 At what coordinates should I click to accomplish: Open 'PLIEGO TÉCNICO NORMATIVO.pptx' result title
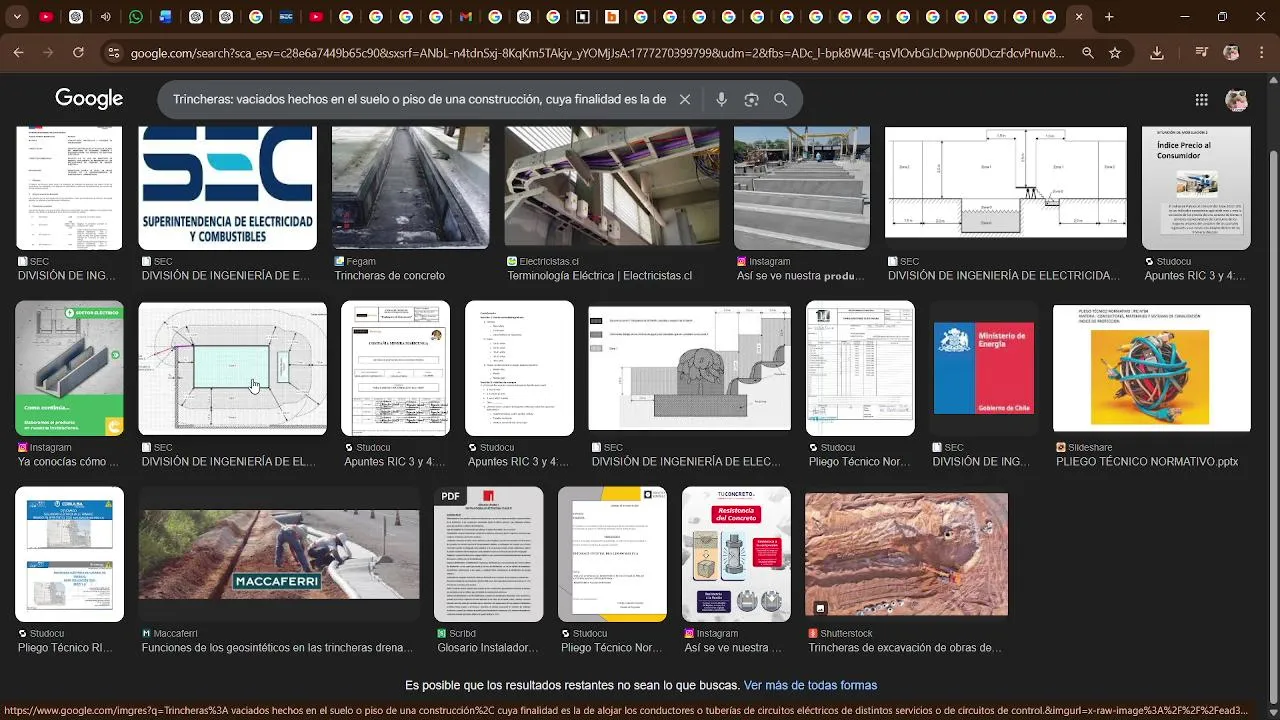click(1147, 462)
